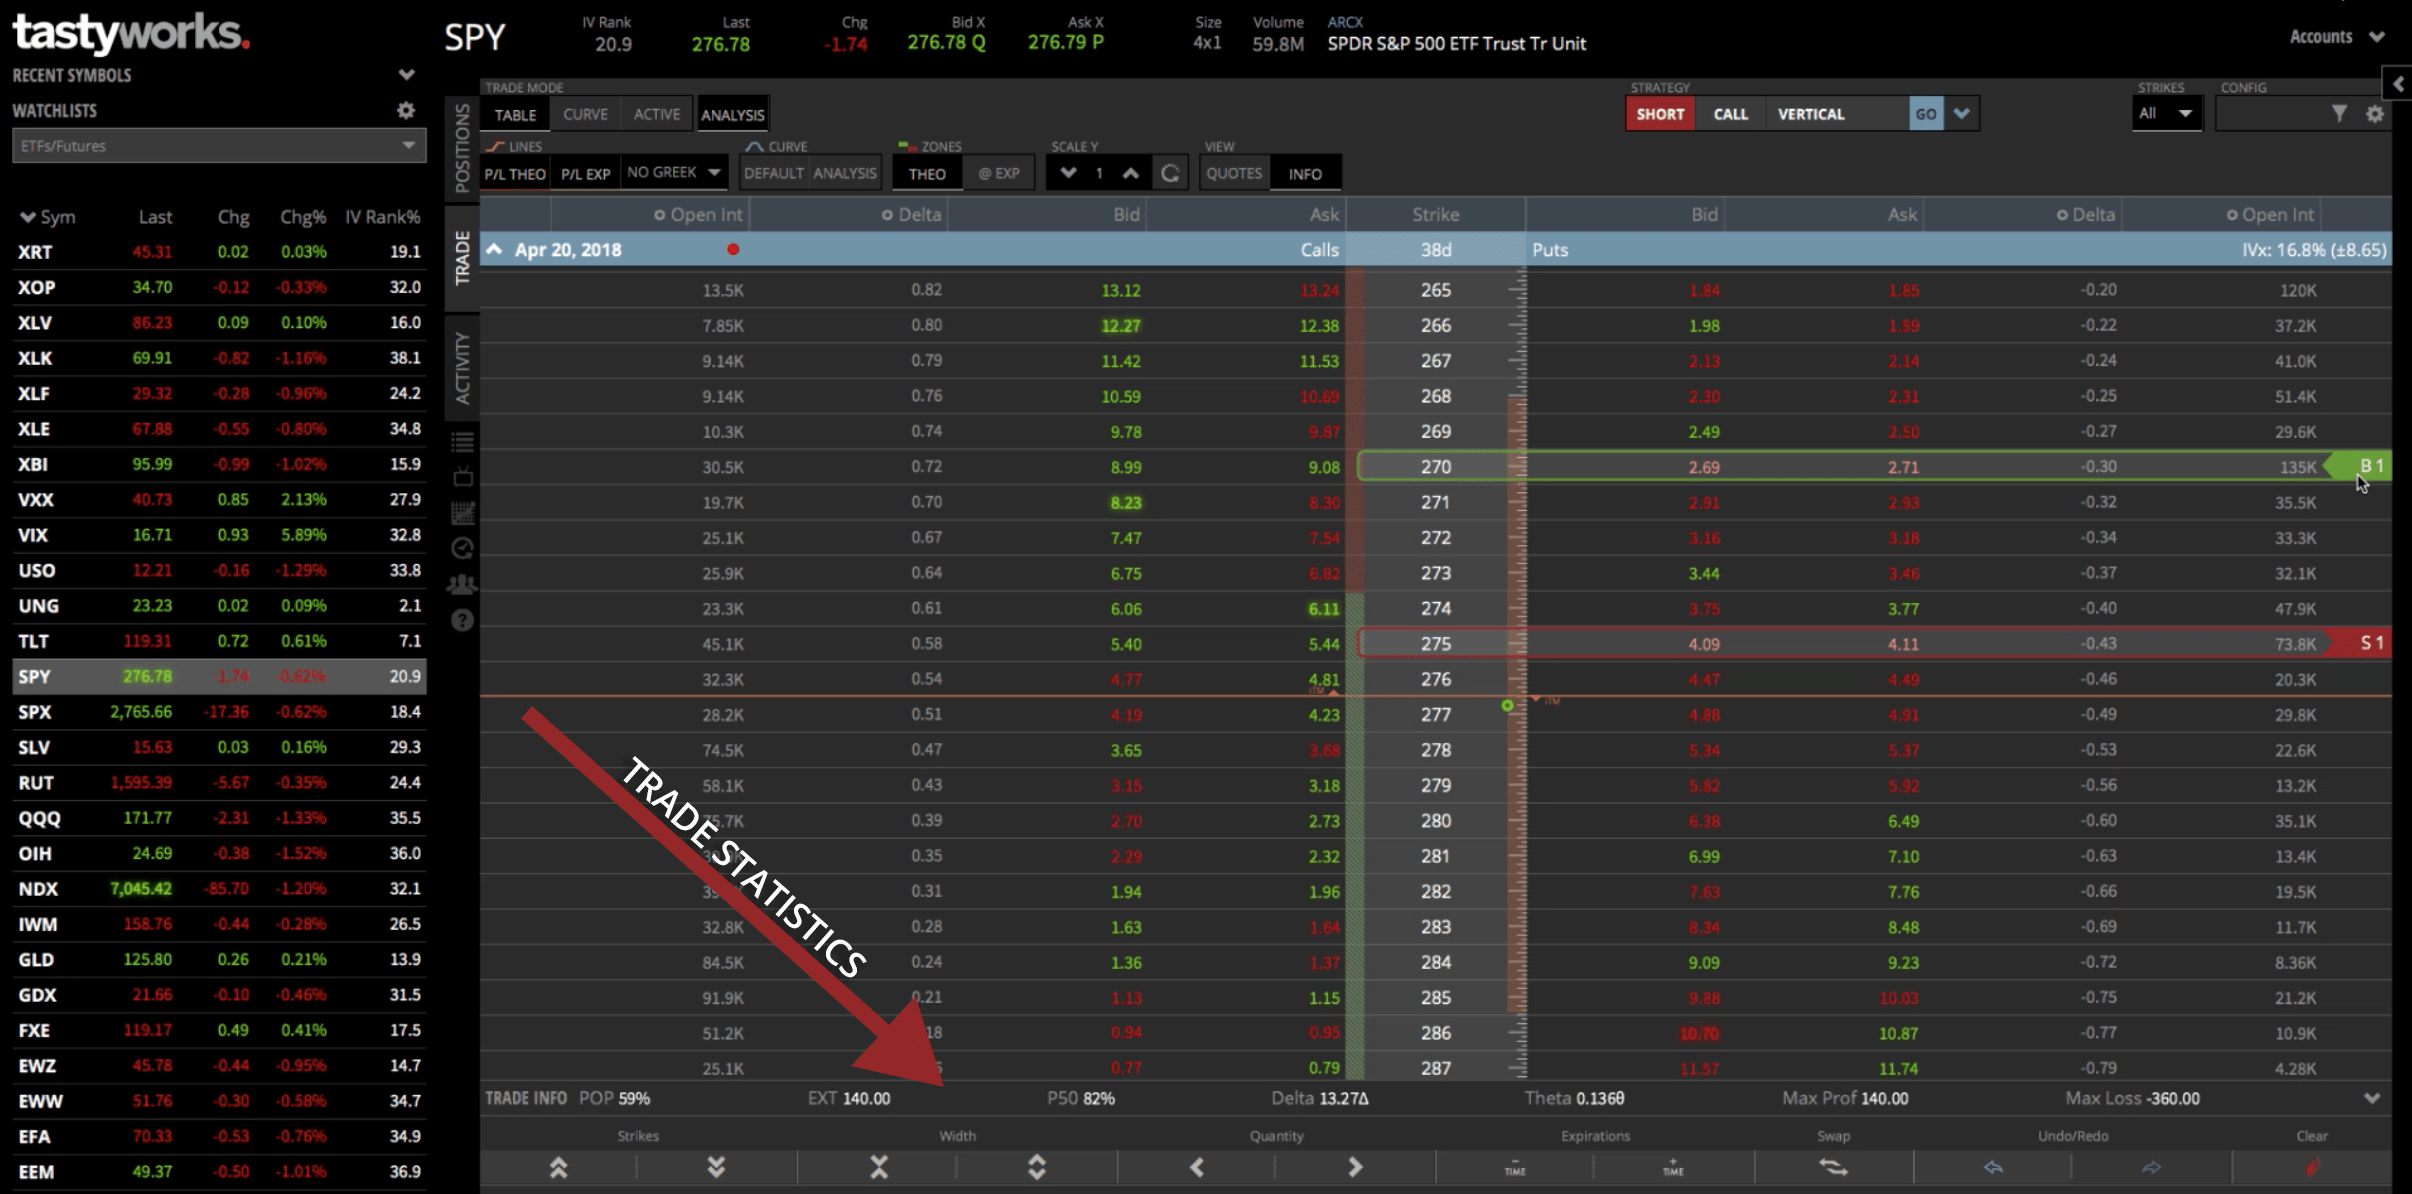Open the POSITIONS side tab

(x=462, y=148)
